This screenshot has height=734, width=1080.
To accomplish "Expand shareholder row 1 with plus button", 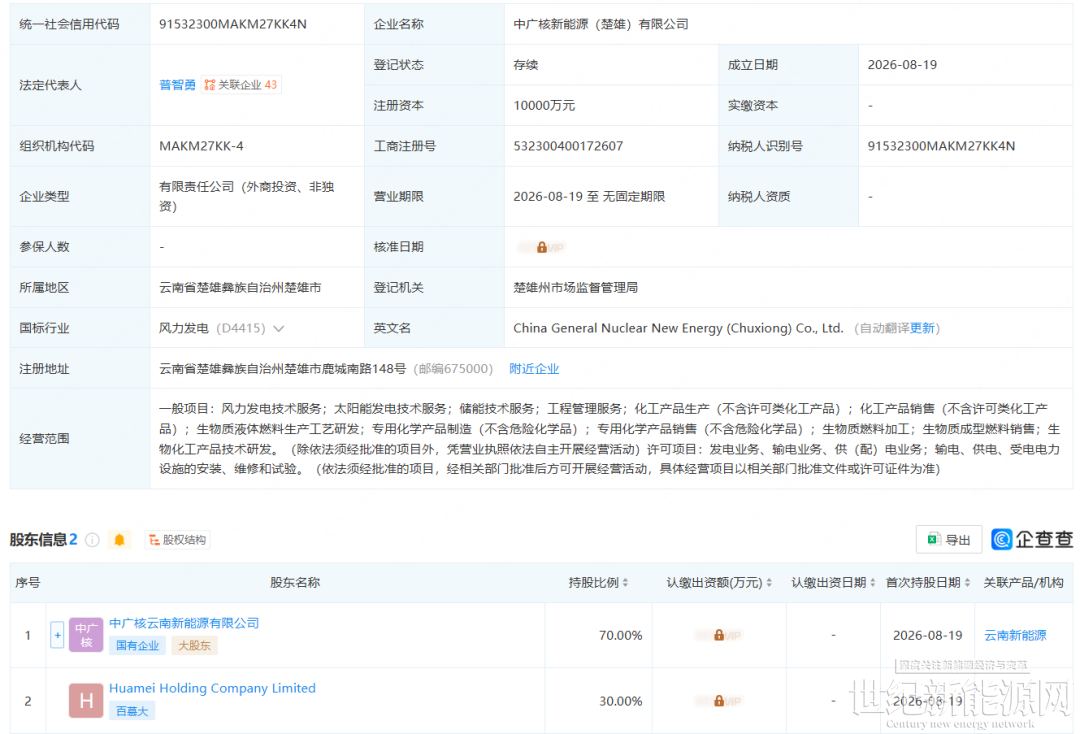I will tap(57, 635).
